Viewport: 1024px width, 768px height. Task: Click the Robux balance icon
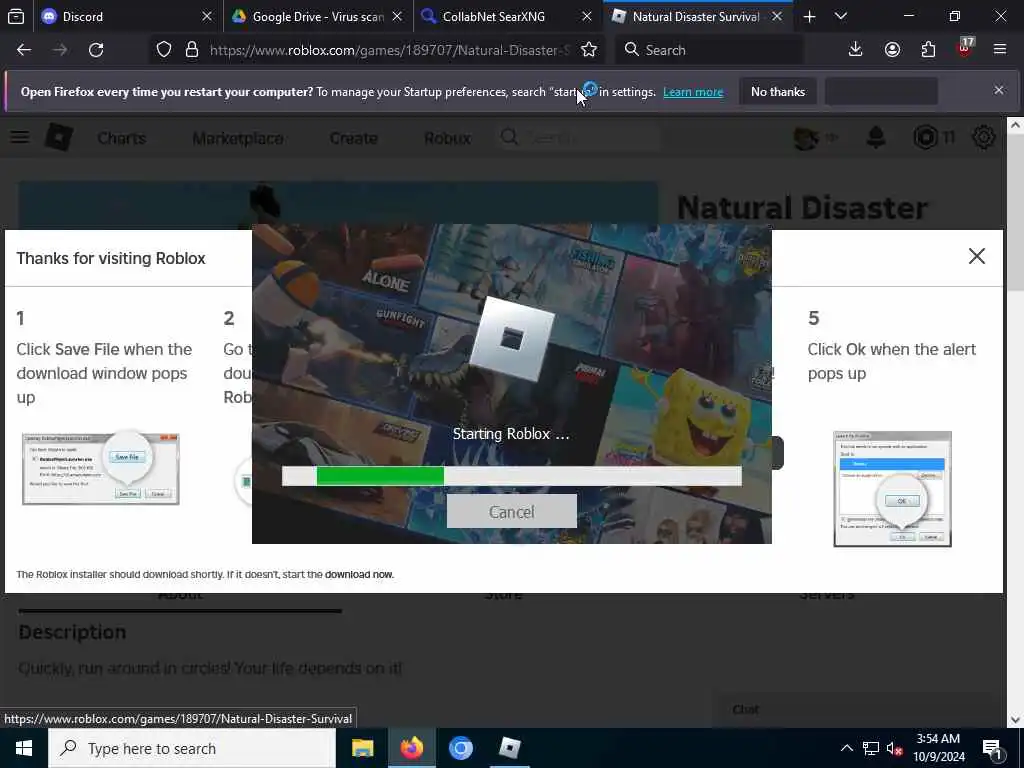(x=925, y=138)
